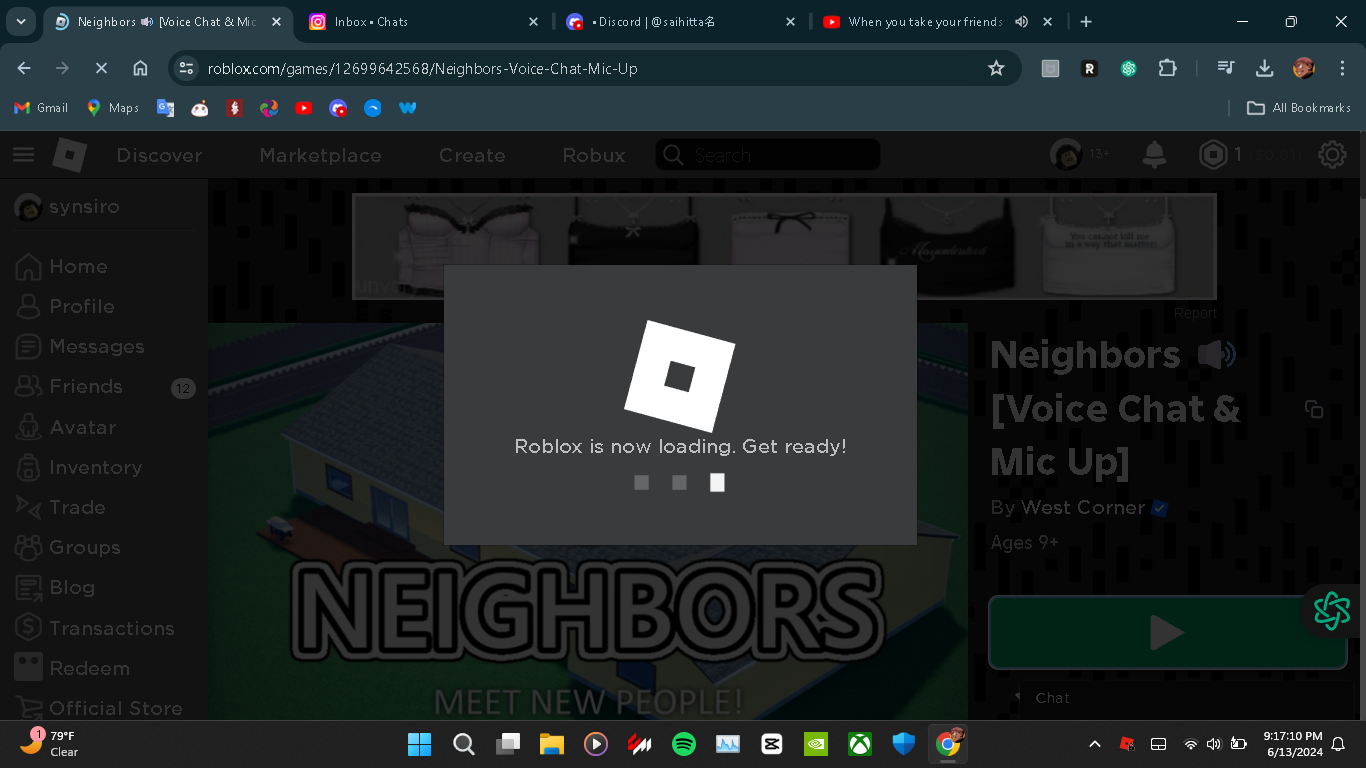This screenshot has height=768, width=1366.
Task: Open All Bookmarks folder
Action: click(1299, 108)
